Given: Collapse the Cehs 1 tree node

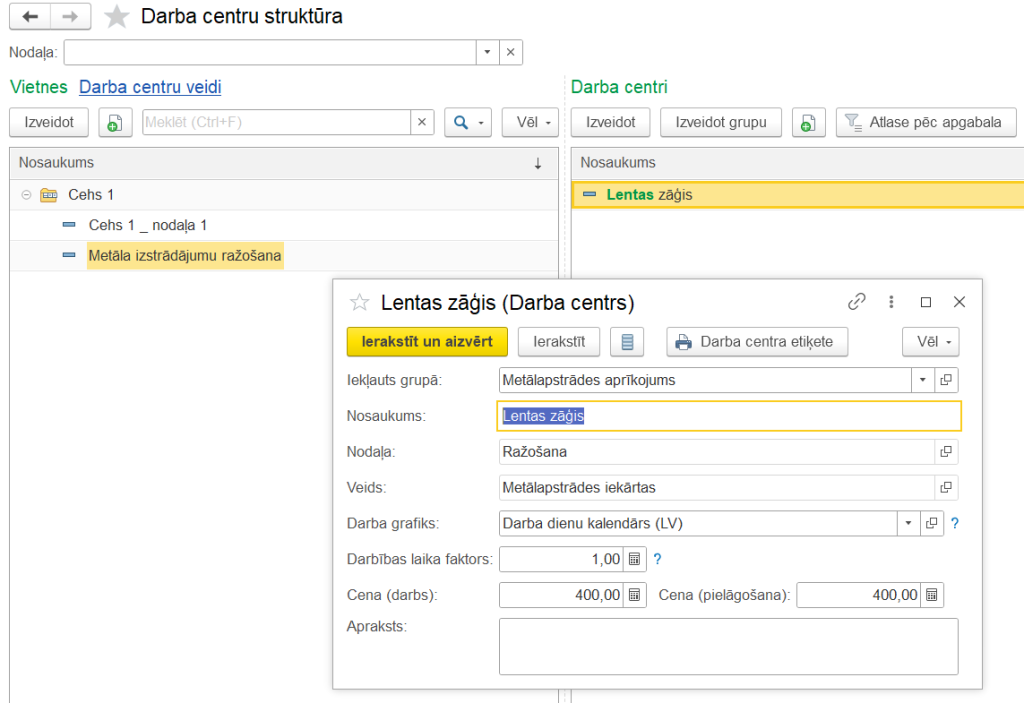Looking at the screenshot, I should 24,195.
